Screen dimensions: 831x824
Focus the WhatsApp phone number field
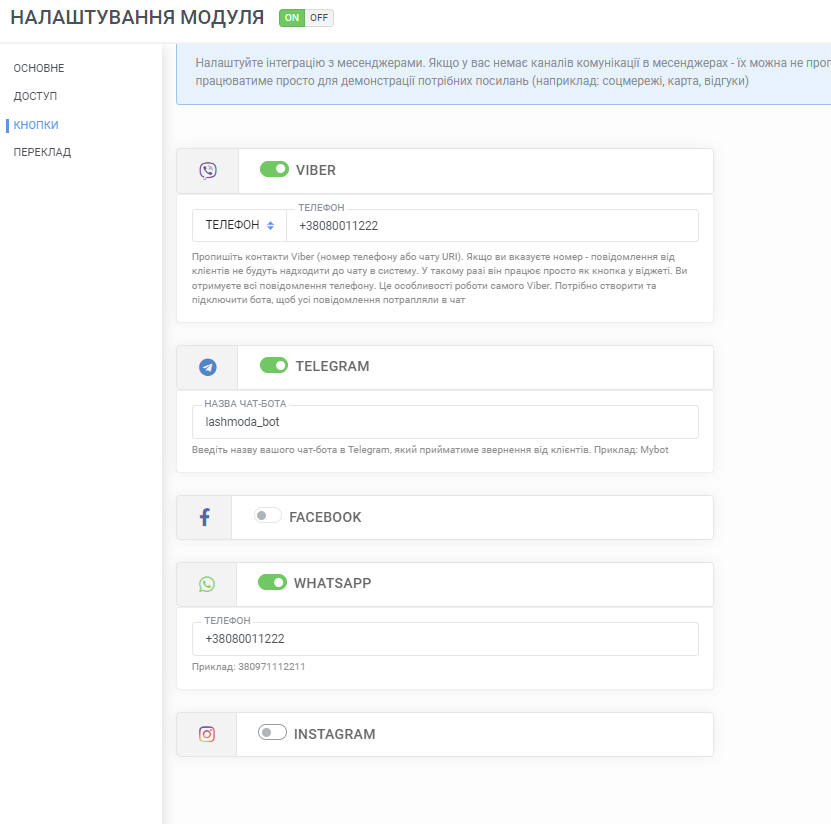pyautogui.click(x=445, y=639)
